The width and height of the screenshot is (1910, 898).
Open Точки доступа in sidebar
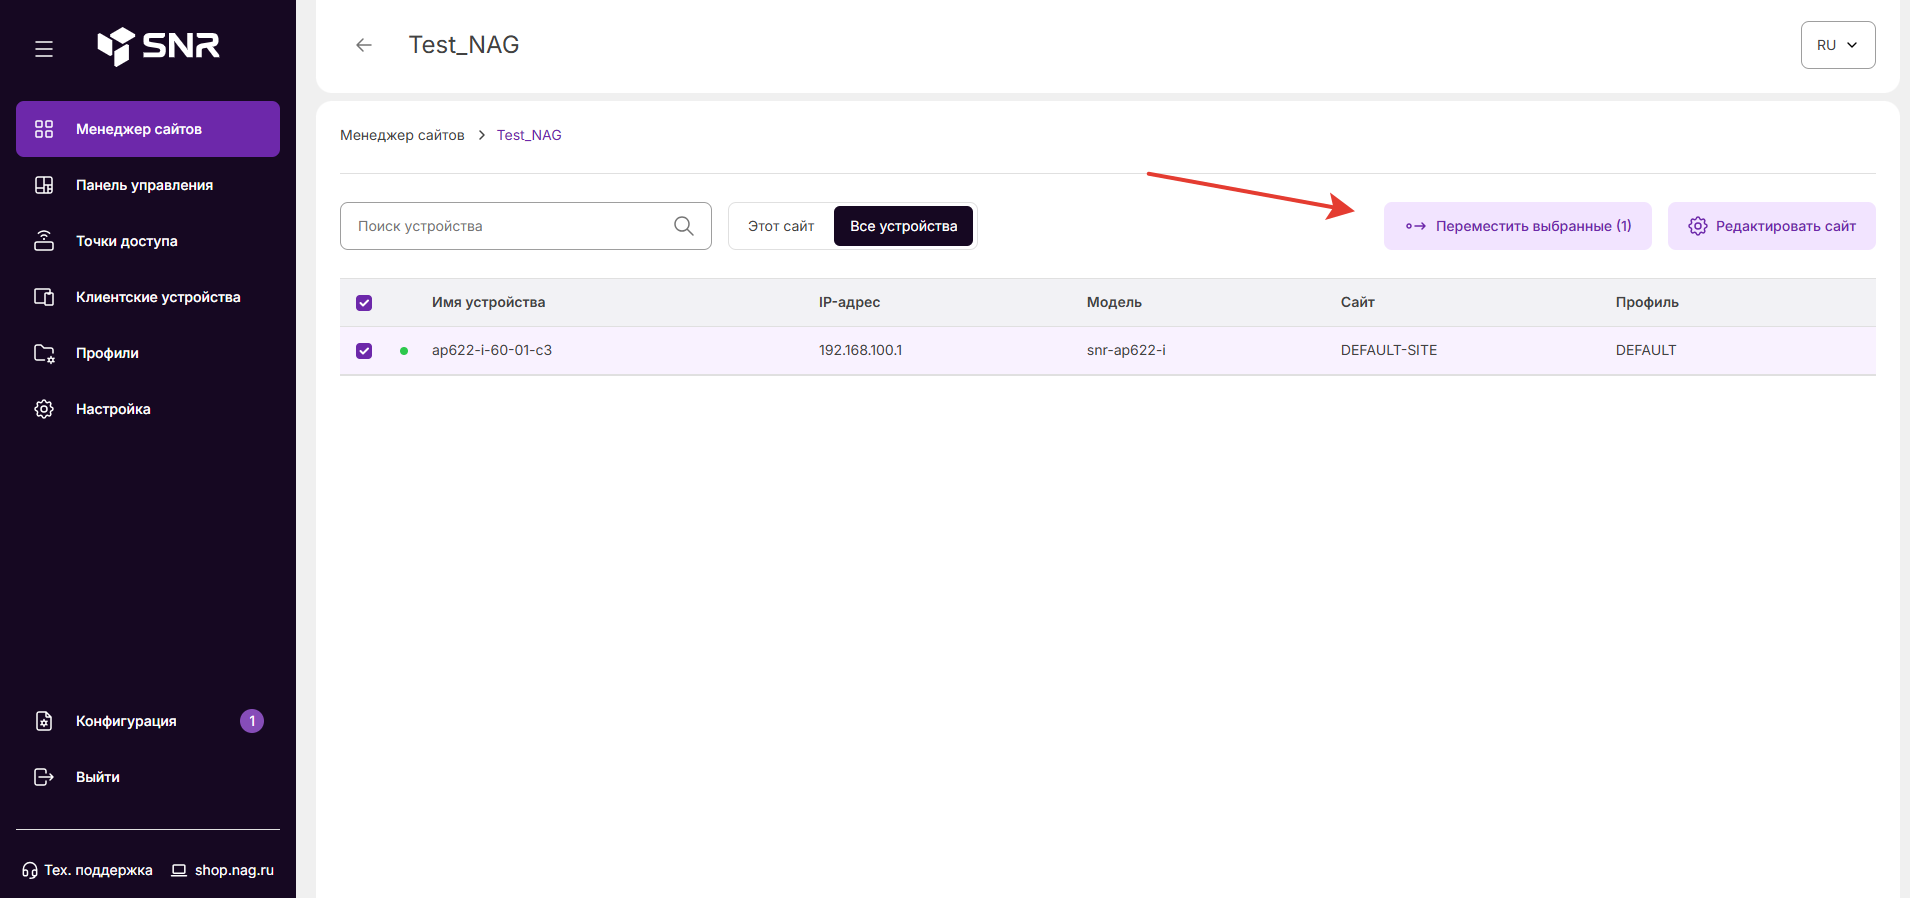pyautogui.click(x=148, y=241)
